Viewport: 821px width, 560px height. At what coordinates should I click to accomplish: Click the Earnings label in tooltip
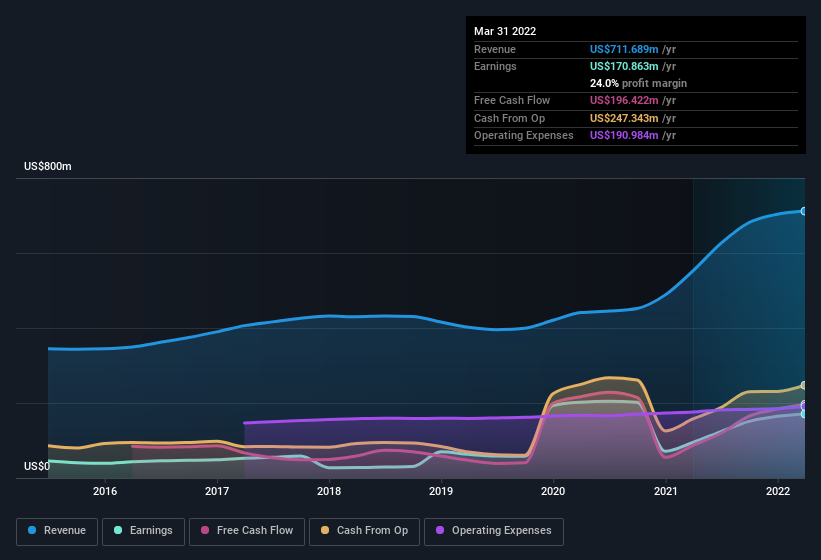[x=495, y=66]
